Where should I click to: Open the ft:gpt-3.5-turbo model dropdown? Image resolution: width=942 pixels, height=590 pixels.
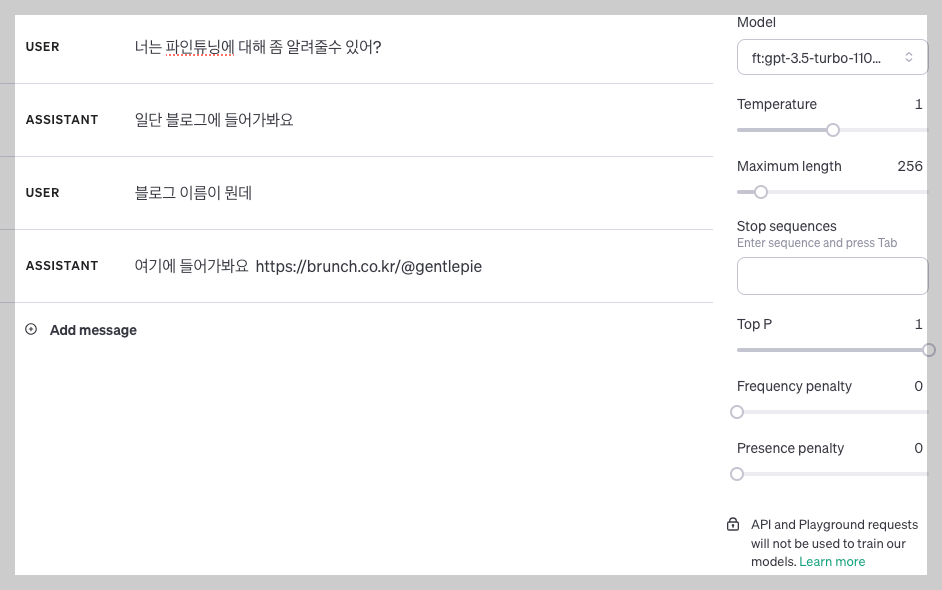click(x=832, y=57)
